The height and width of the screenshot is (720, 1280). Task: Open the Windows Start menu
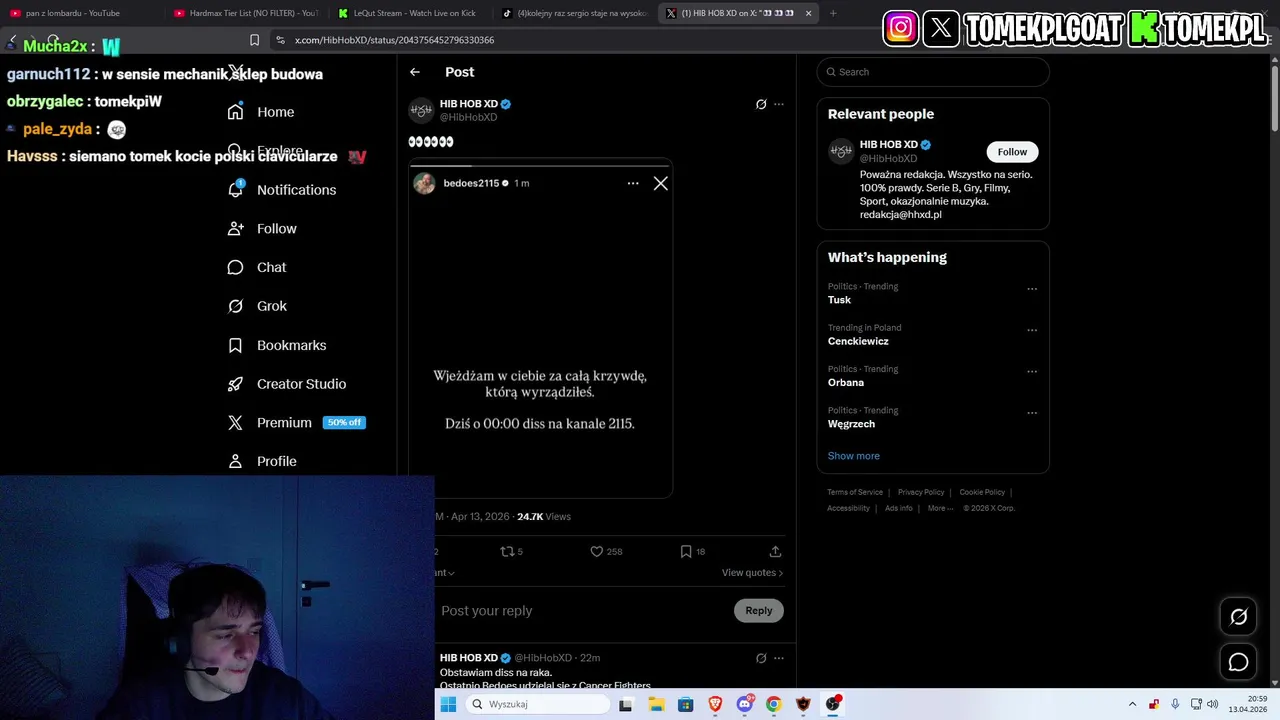[448, 704]
